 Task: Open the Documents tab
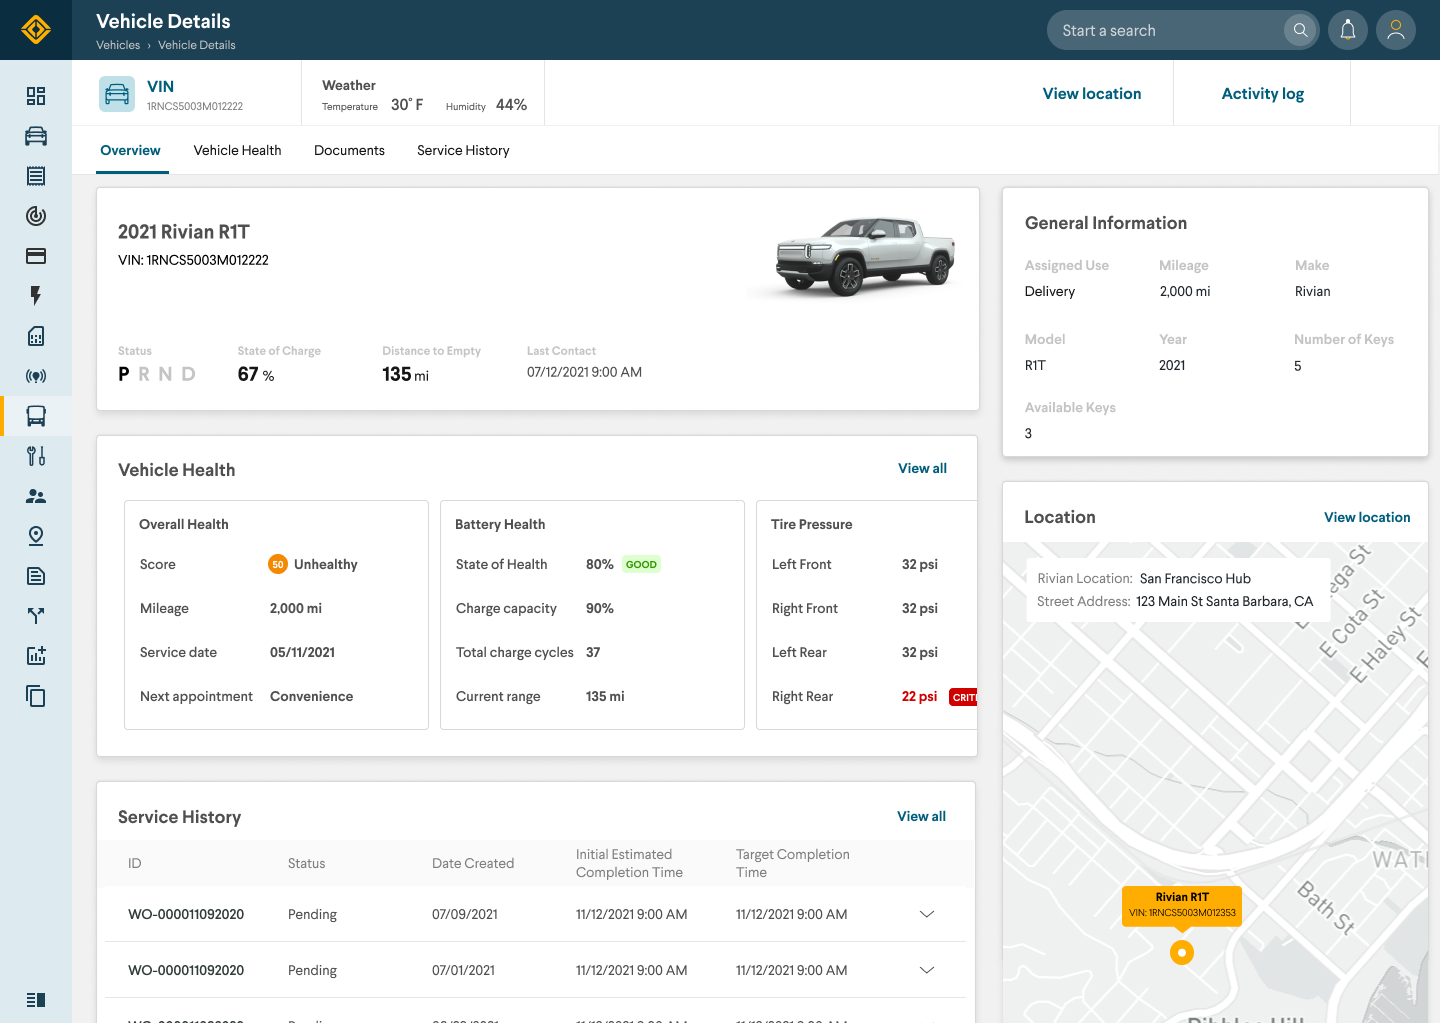click(349, 150)
